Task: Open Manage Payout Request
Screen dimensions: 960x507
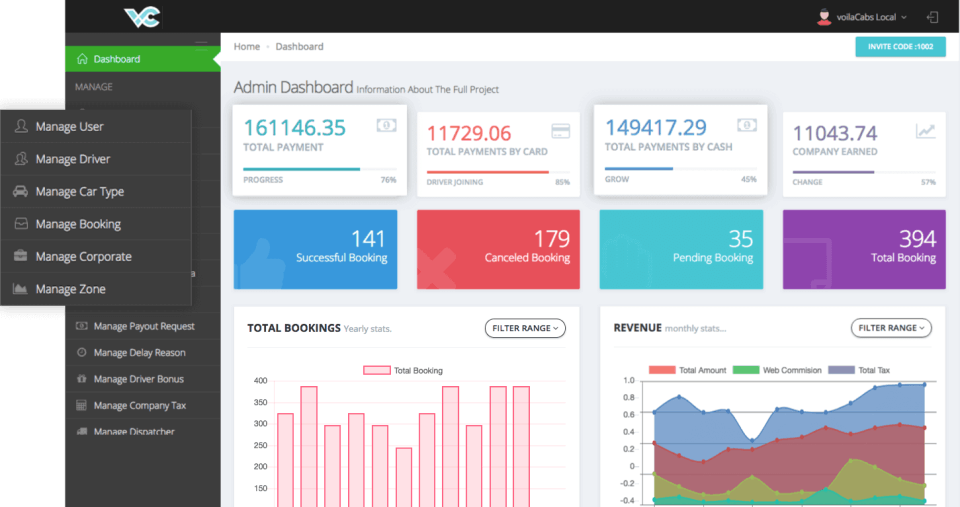Action: tap(143, 326)
